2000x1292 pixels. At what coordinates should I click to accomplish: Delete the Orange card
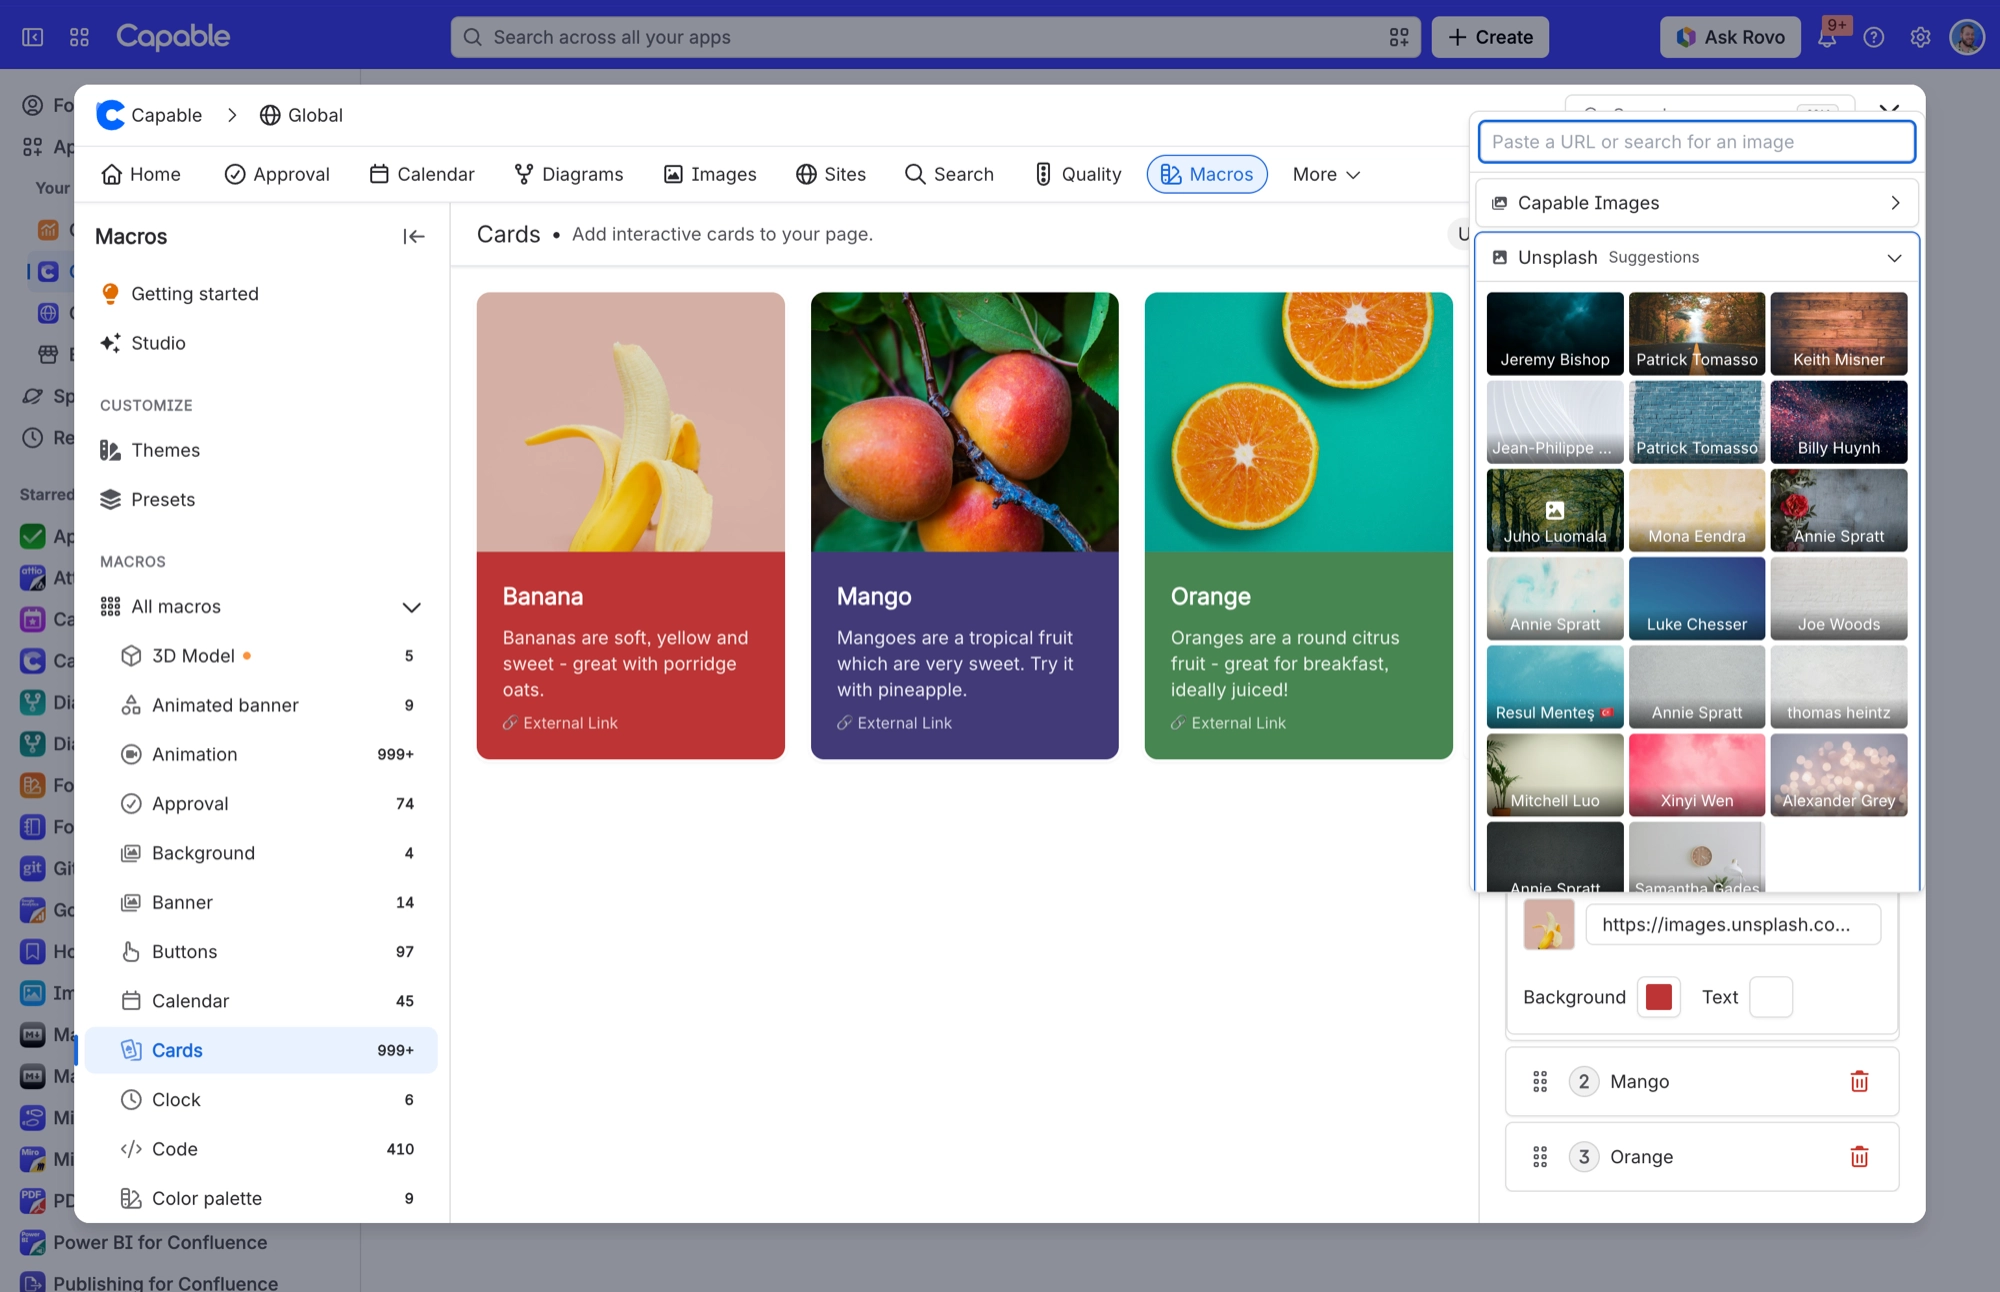(1859, 1157)
